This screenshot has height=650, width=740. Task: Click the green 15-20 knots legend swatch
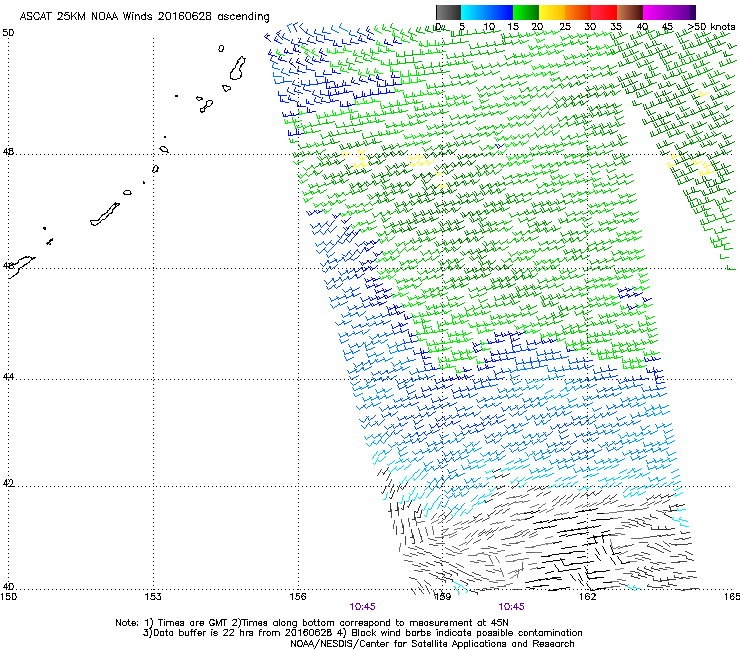click(x=526, y=12)
